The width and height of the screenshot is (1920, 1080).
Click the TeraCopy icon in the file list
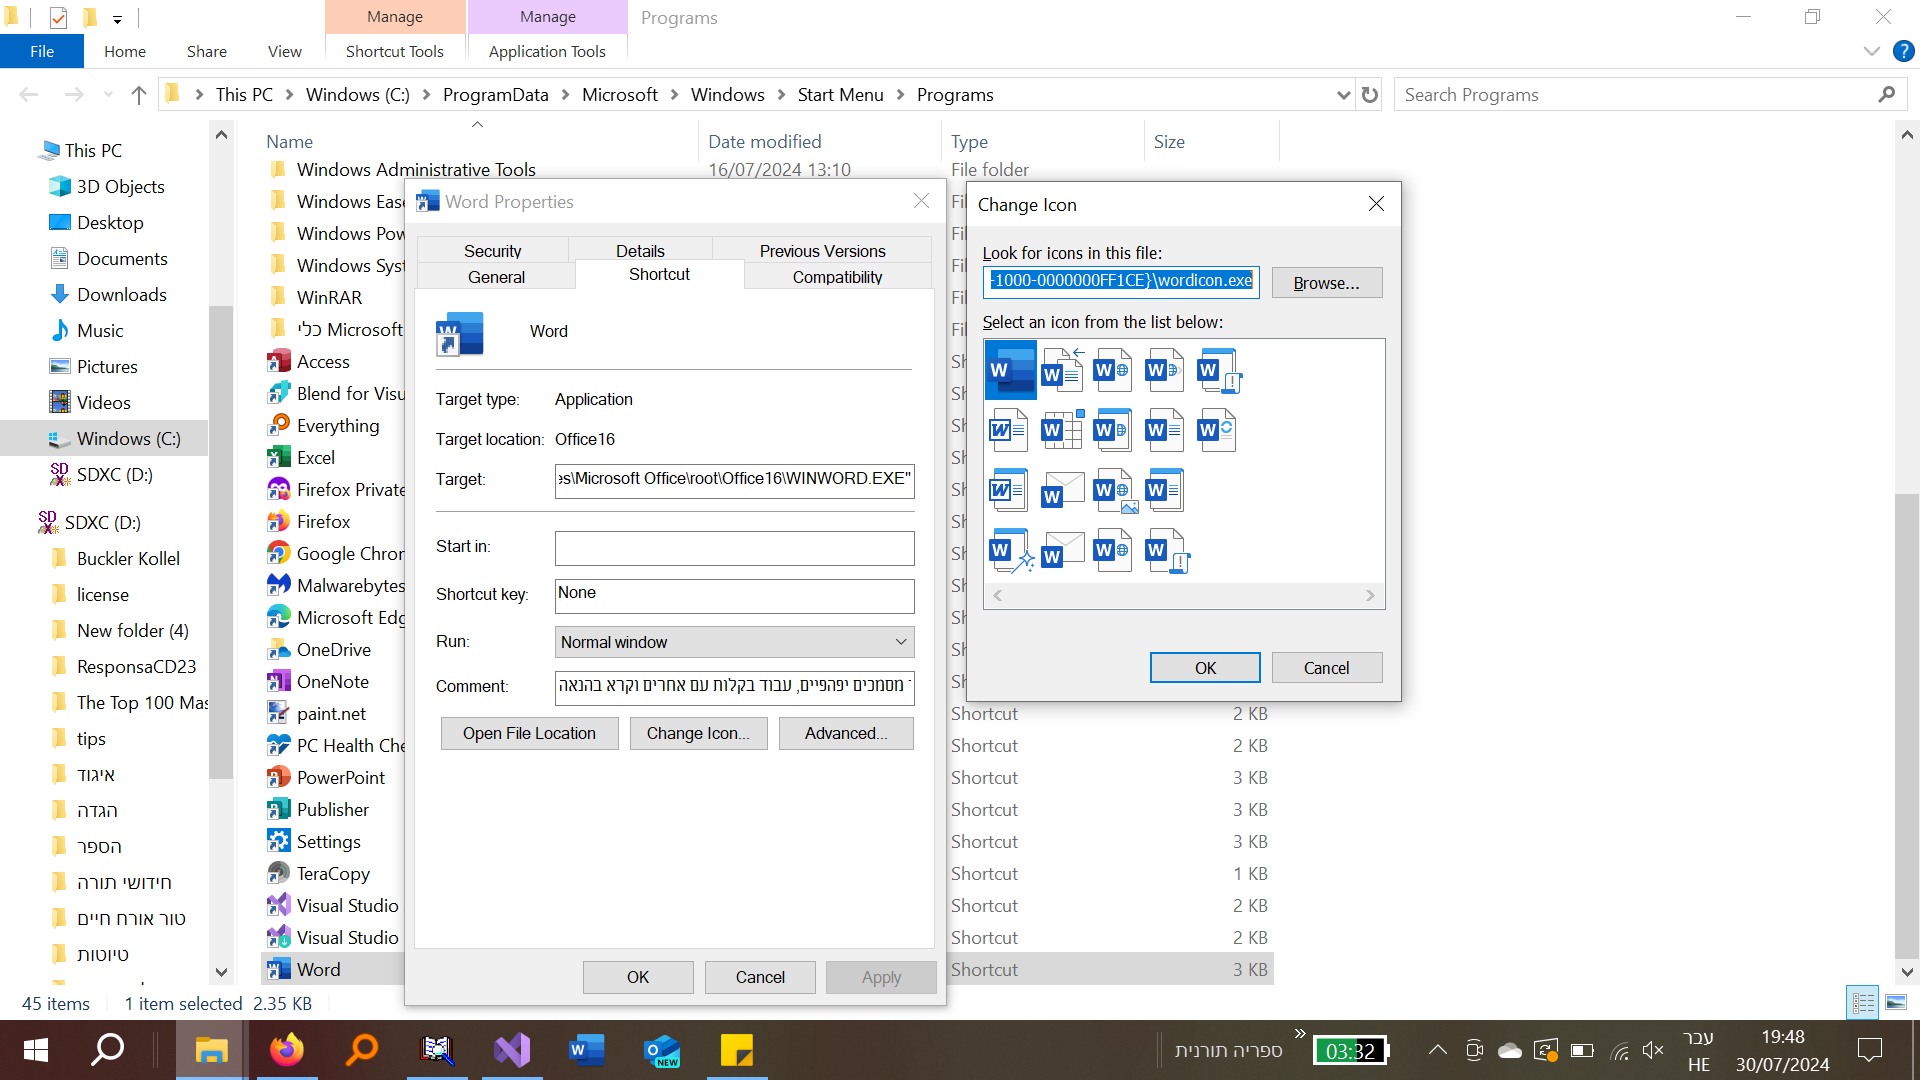(279, 874)
